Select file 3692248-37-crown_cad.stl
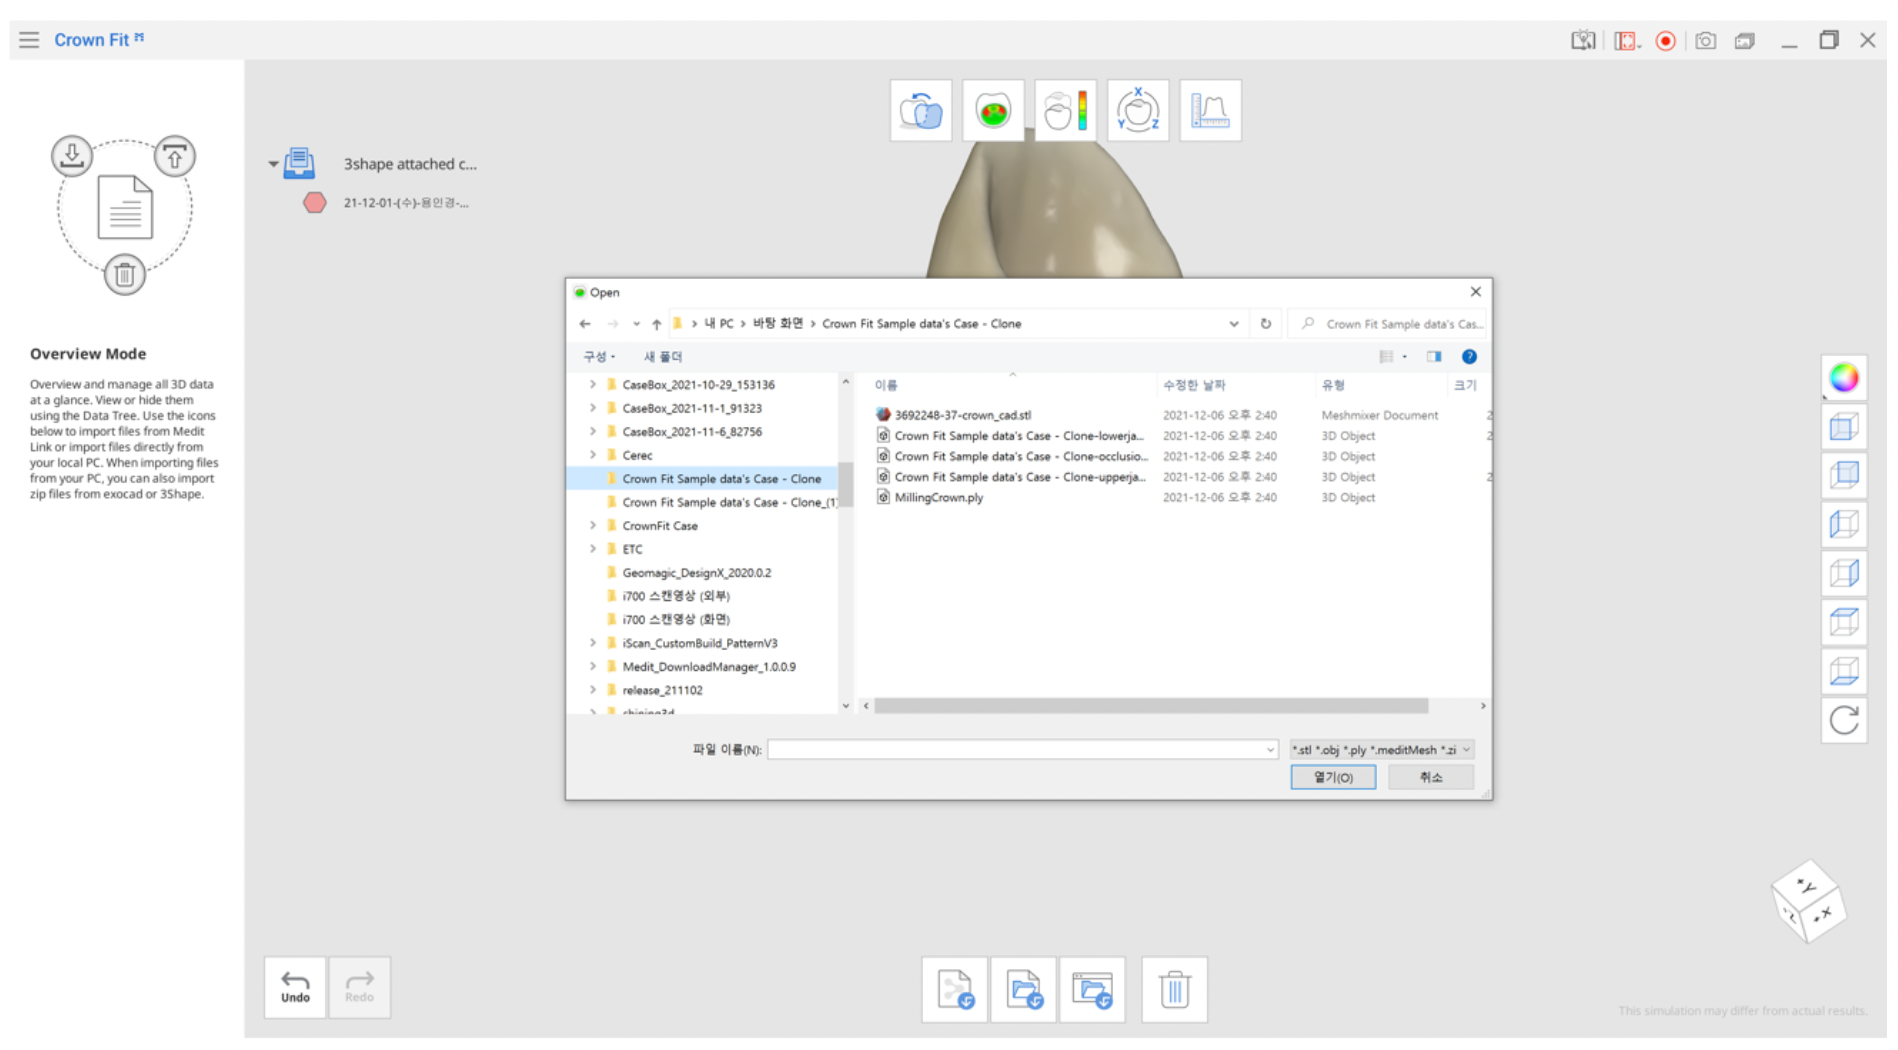1898x1050 pixels. tap(962, 415)
